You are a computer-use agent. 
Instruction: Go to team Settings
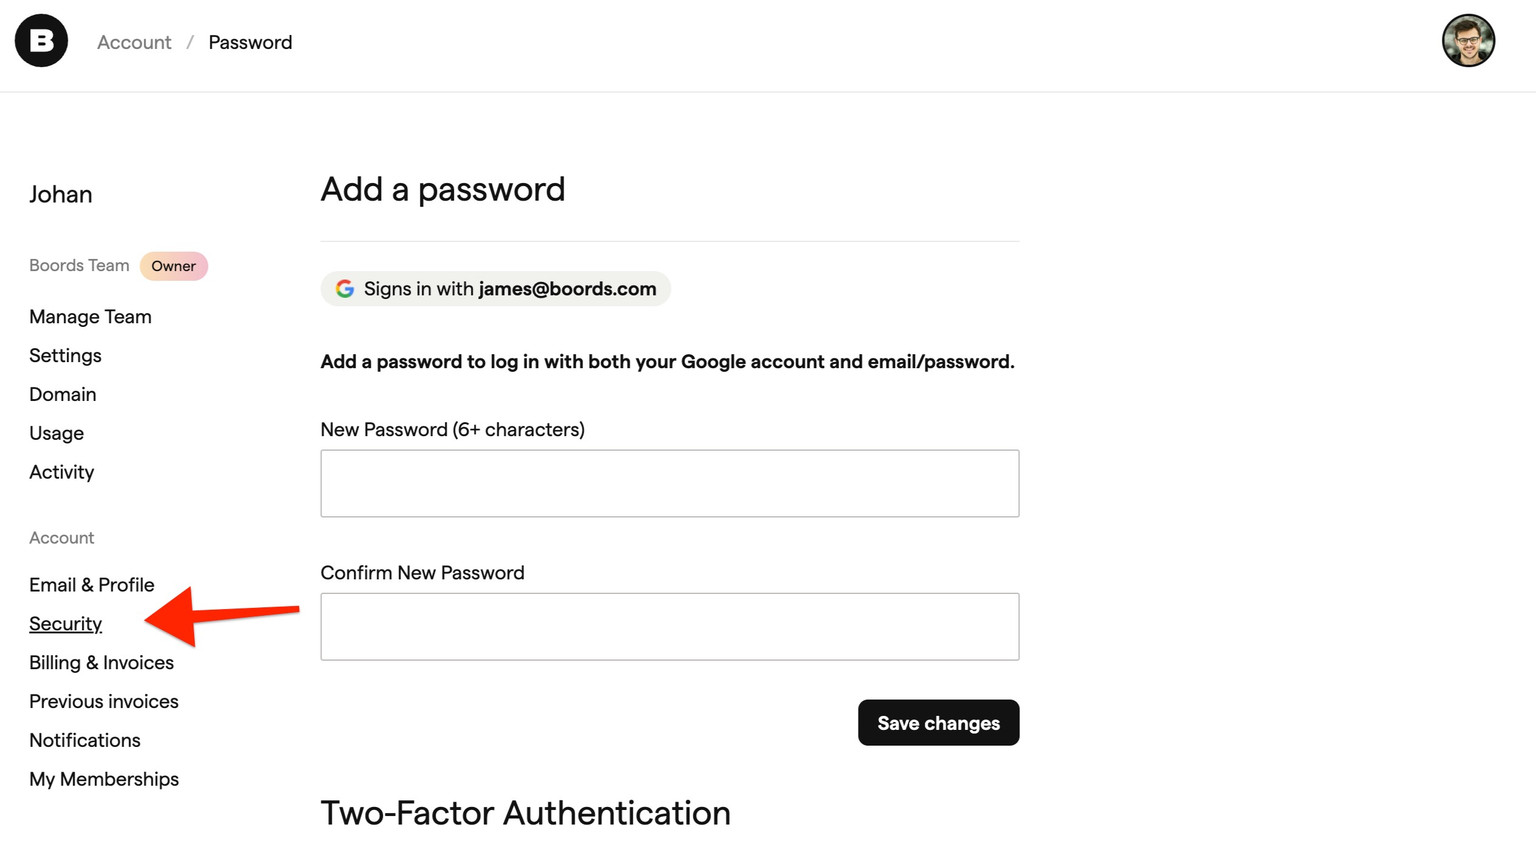(65, 356)
